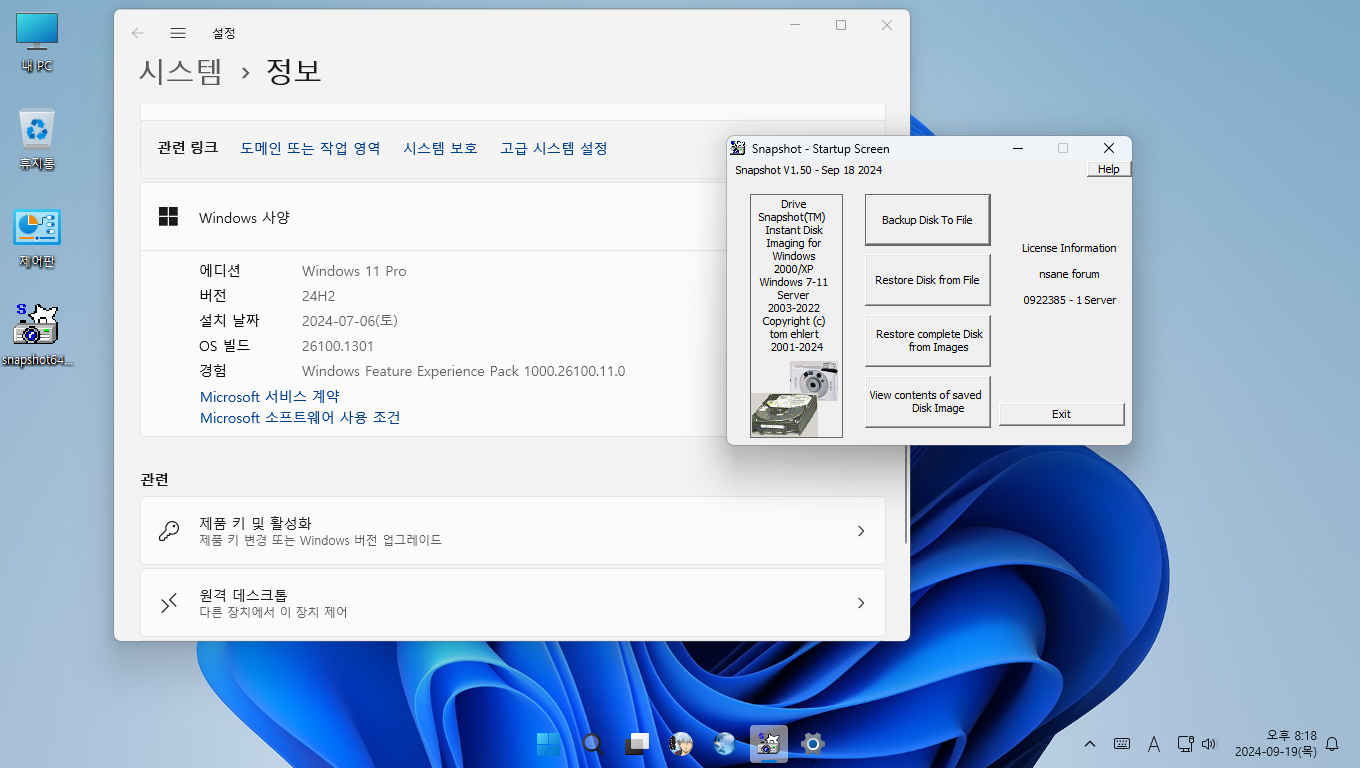Click View contents of saved Disk Image
This screenshot has height=768, width=1360.
[x=927, y=401]
